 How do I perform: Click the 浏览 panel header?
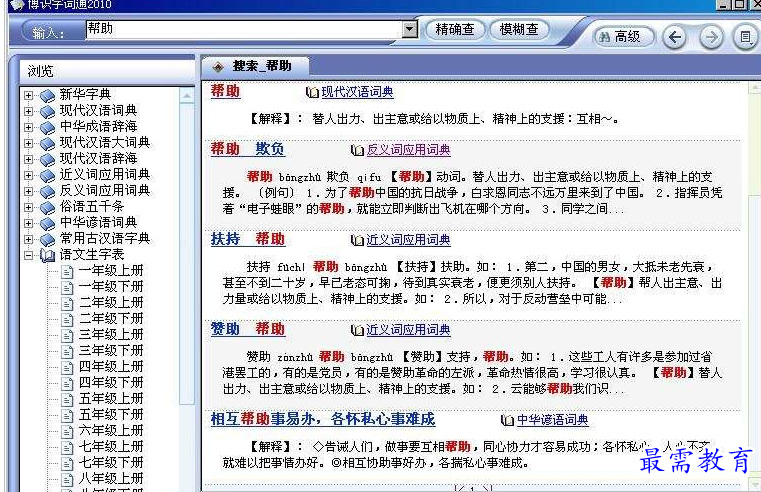[x=106, y=71]
